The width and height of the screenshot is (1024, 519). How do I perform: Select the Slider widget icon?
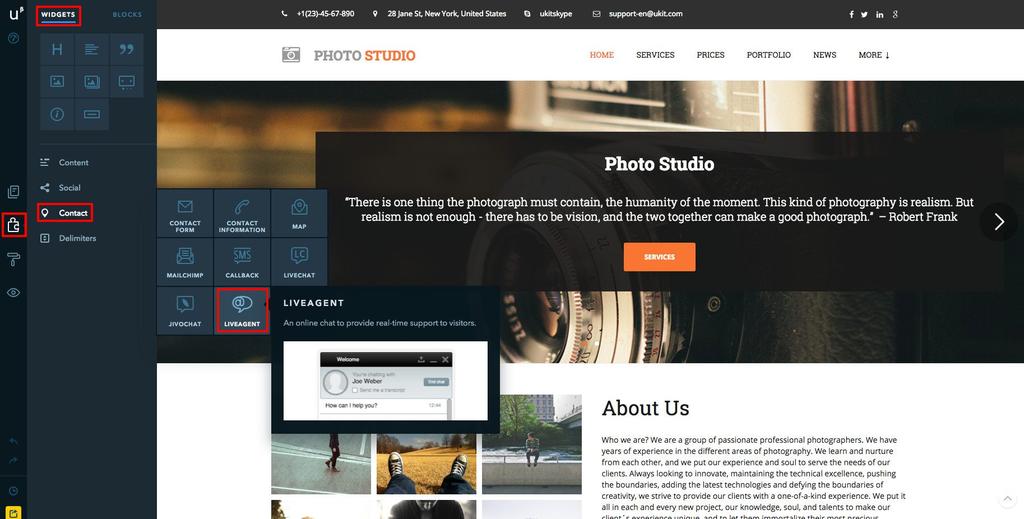click(127, 82)
